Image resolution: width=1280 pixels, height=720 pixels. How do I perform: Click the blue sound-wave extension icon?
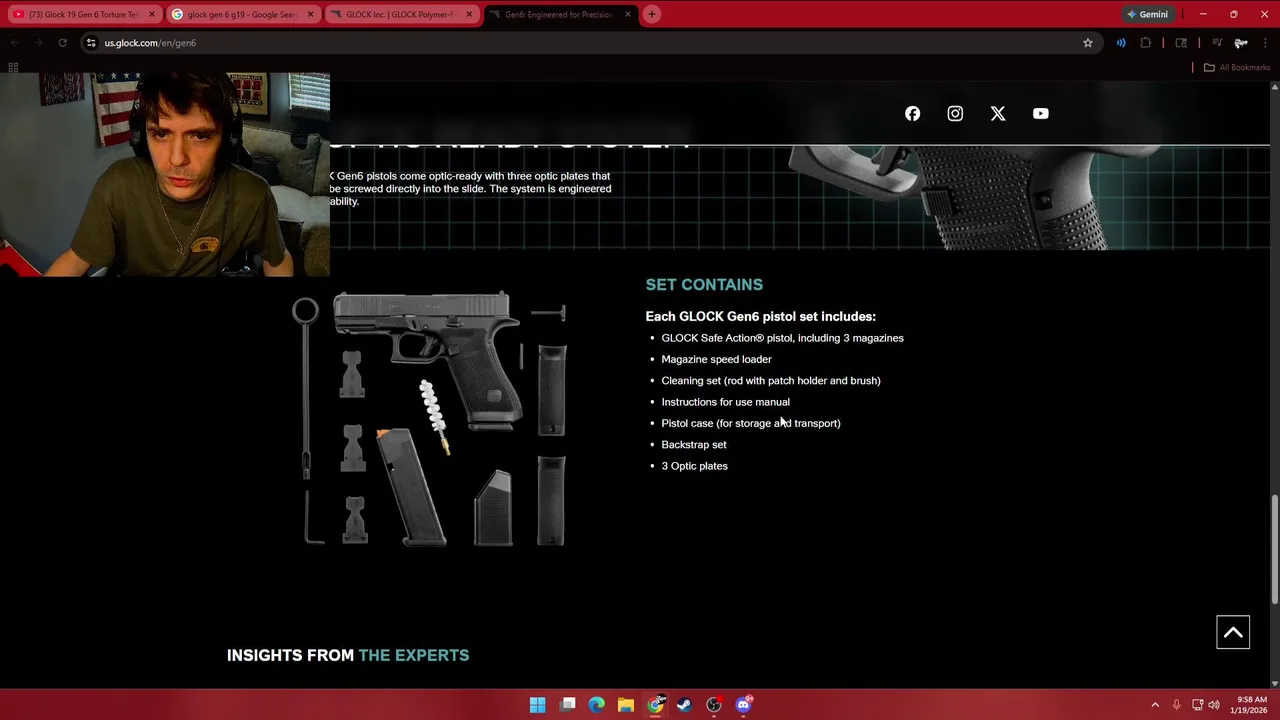(x=1121, y=43)
